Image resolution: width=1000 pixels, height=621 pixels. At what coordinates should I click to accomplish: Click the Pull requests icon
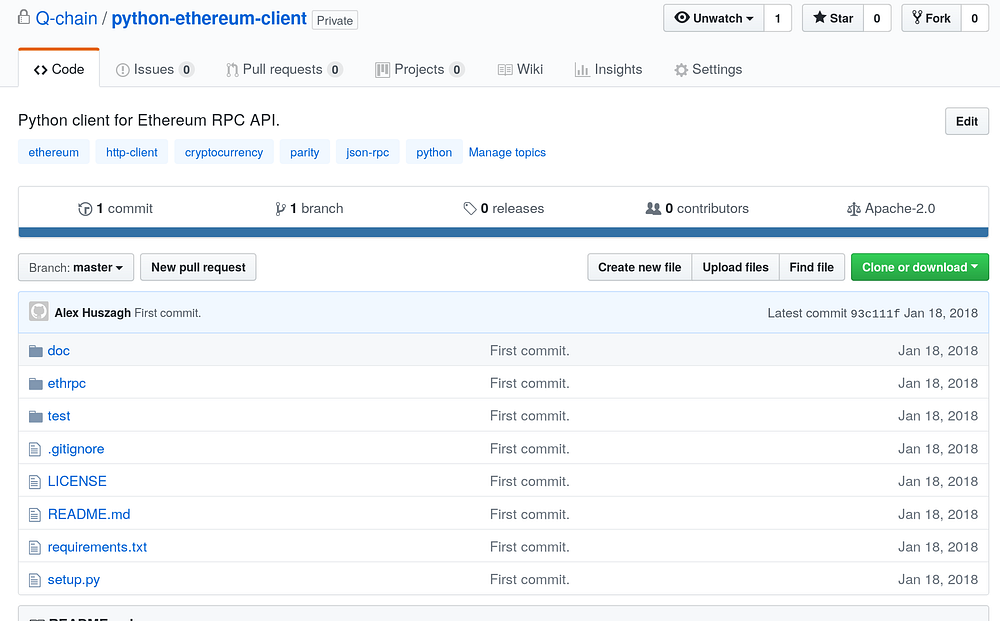click(x=232, y=70)
